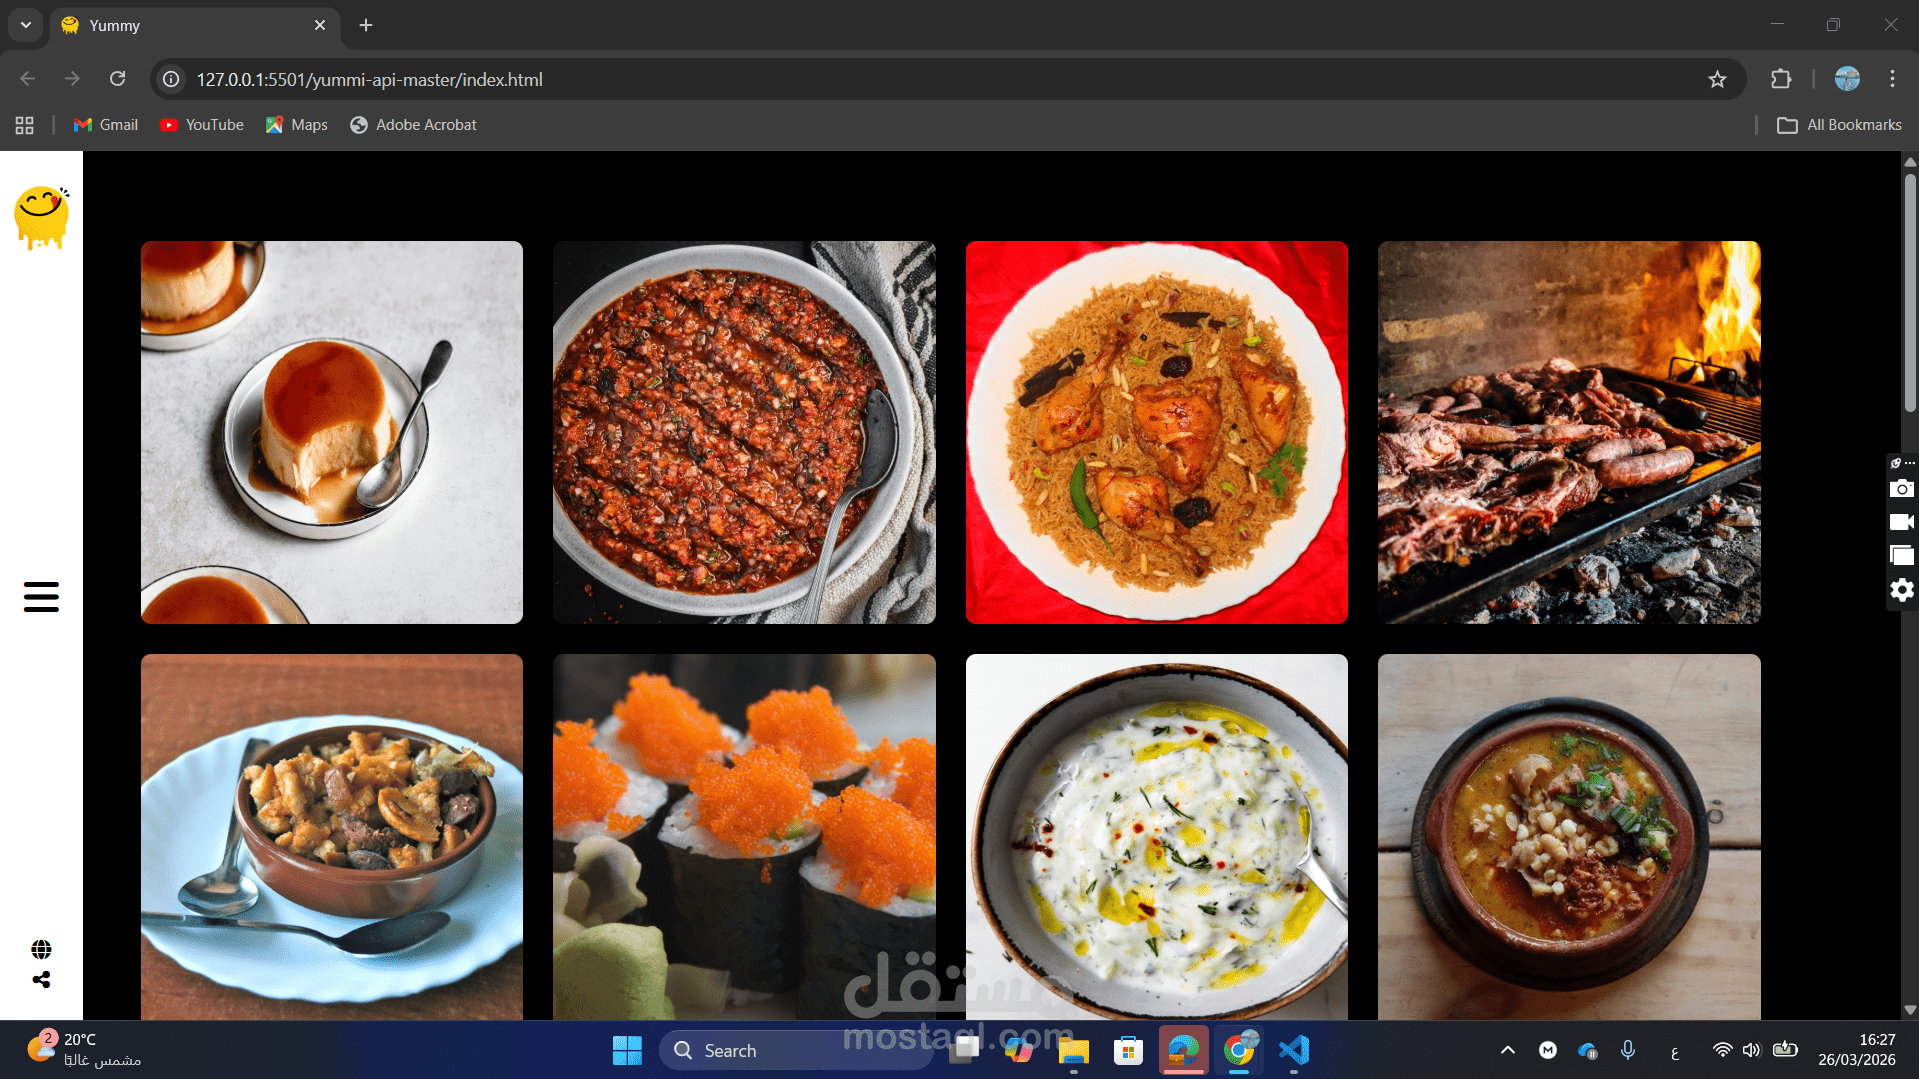Go back to the previous page

click(28, 79)
